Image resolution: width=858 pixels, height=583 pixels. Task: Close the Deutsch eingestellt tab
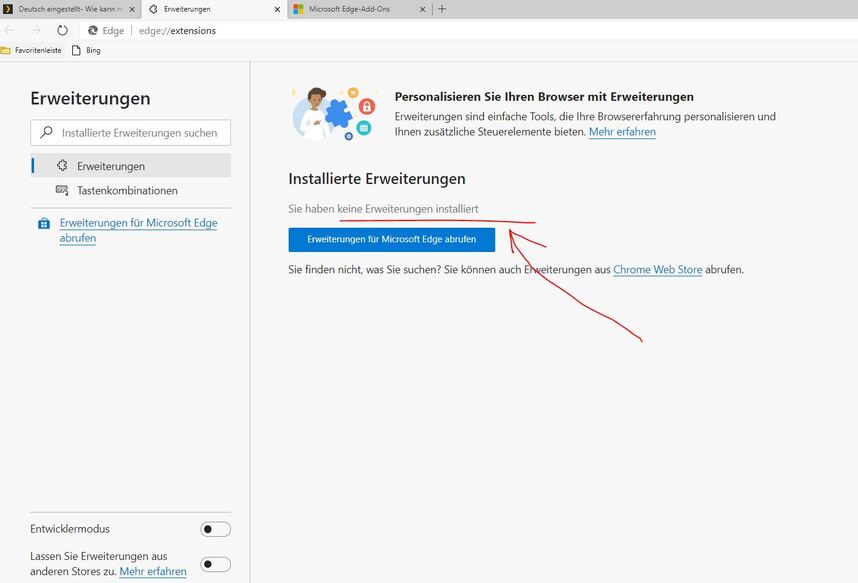[132, 9]
